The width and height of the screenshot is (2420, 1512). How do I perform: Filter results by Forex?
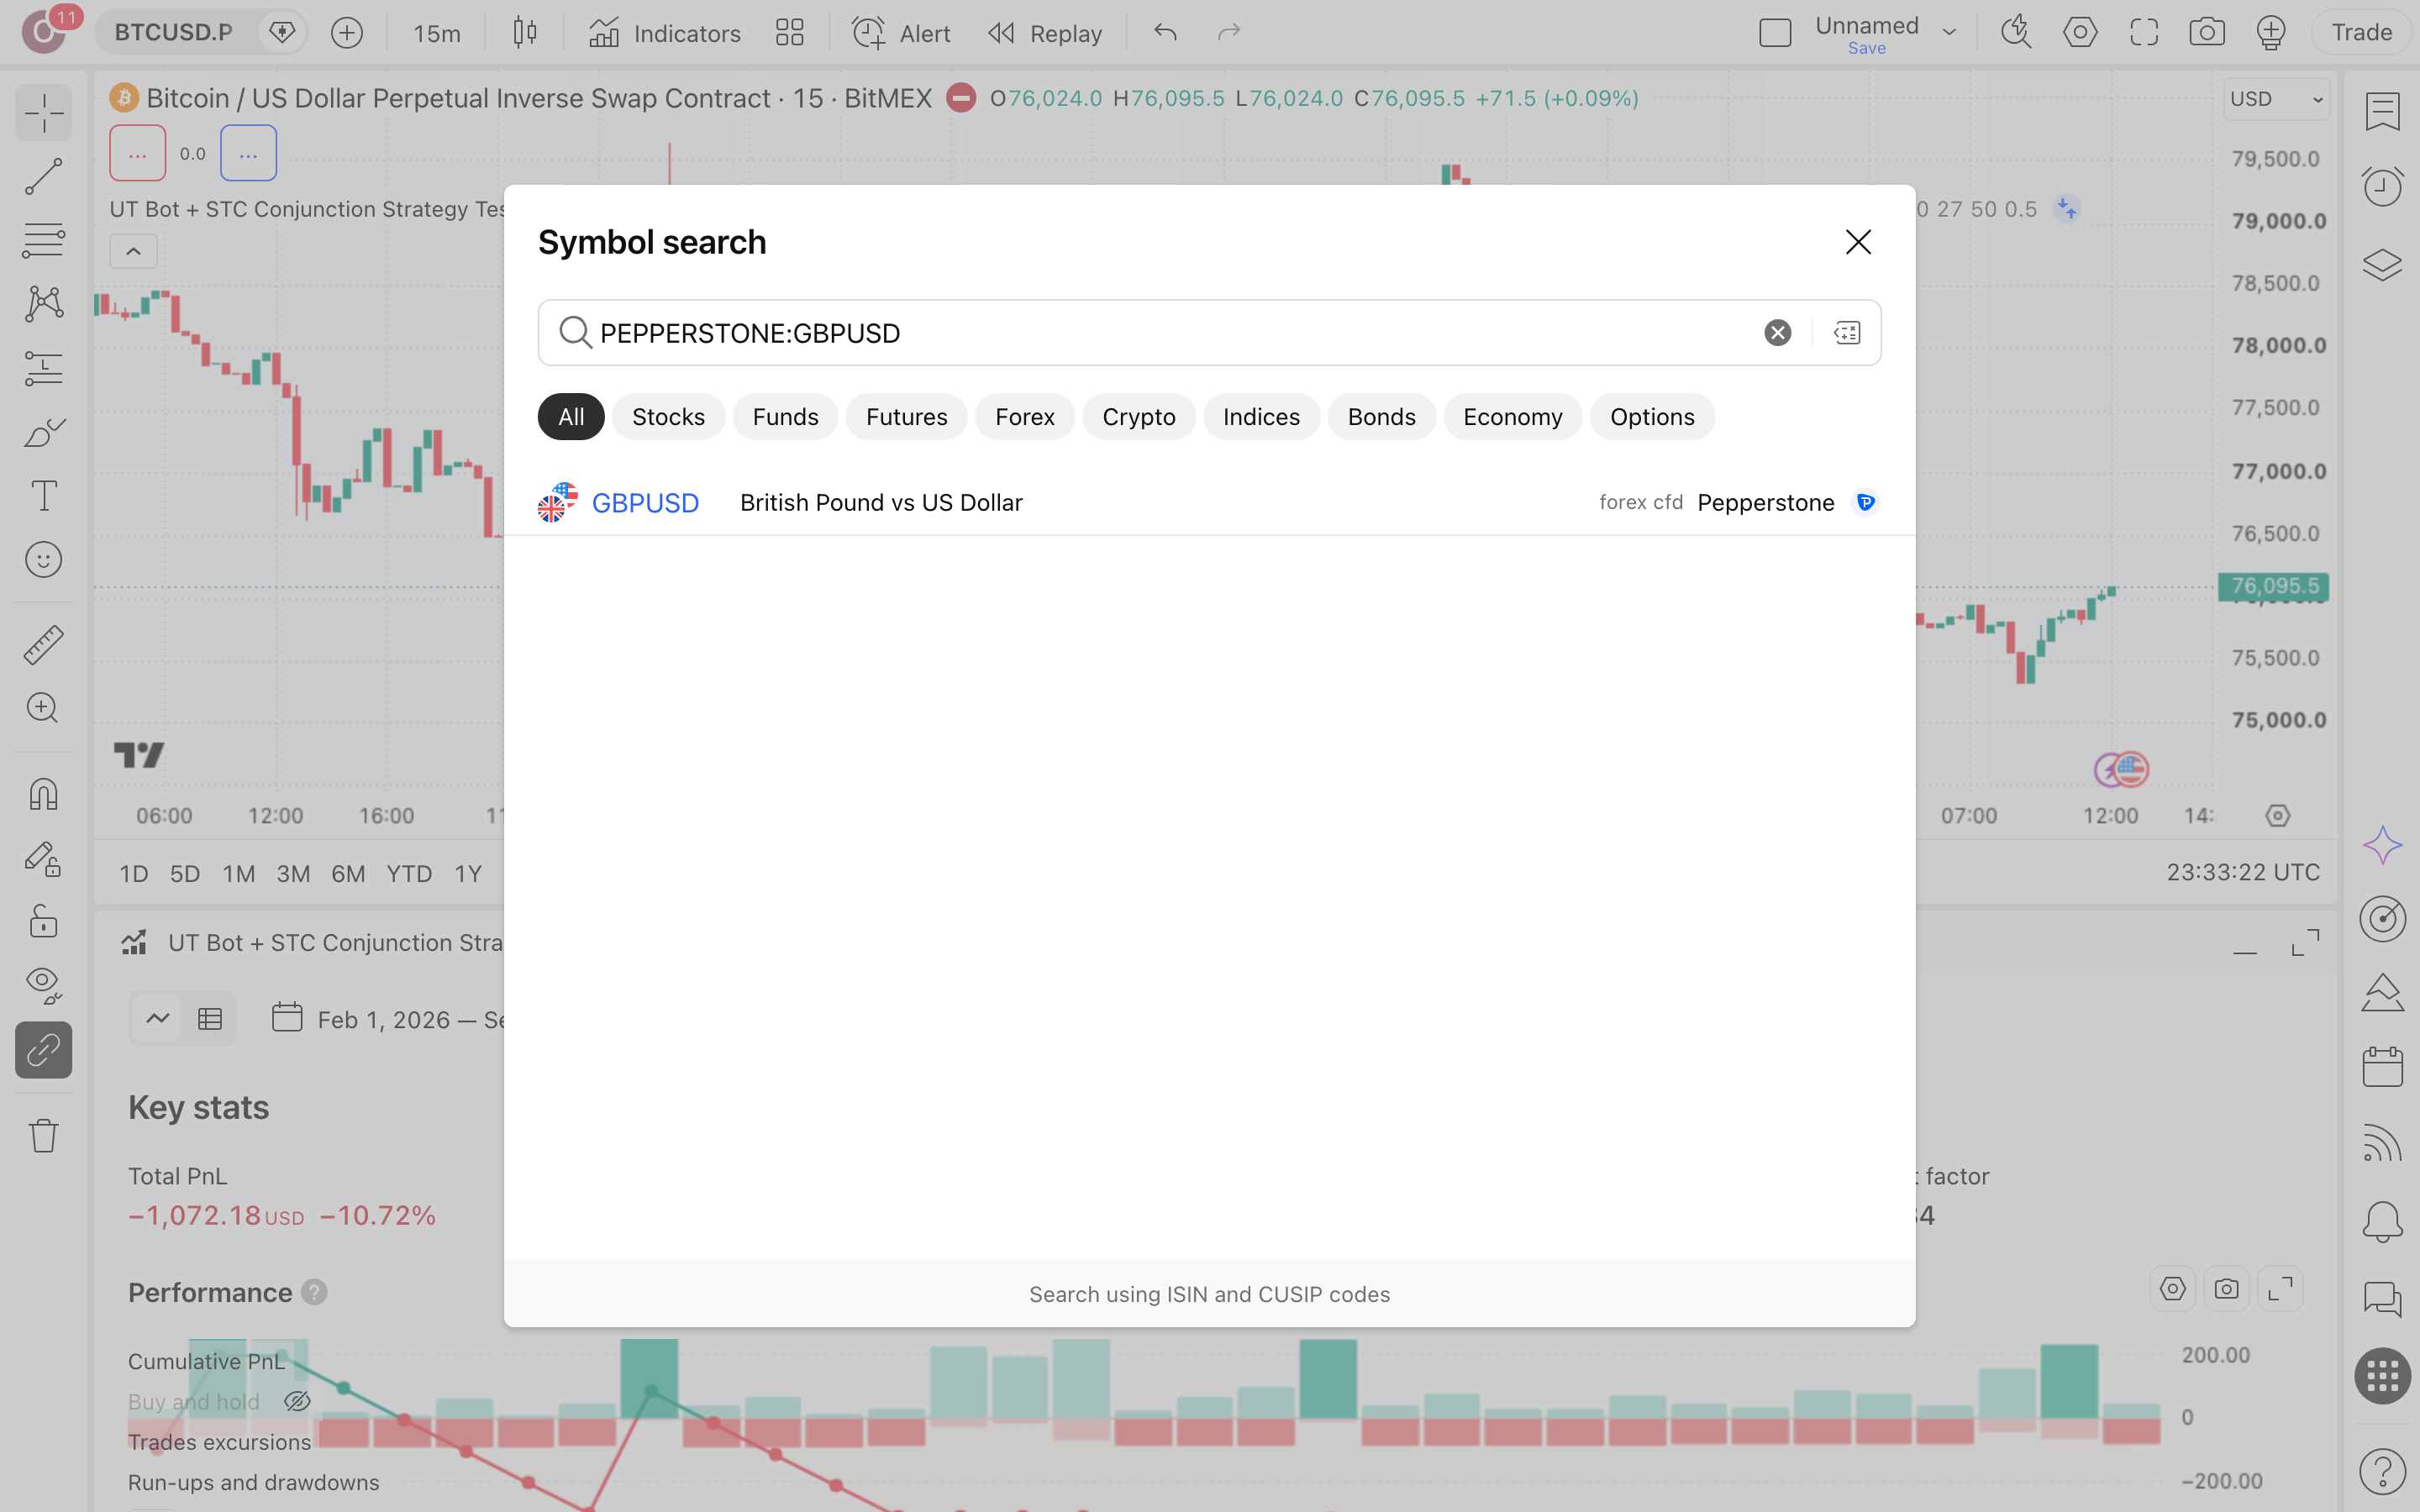[x=1024, y=417]
